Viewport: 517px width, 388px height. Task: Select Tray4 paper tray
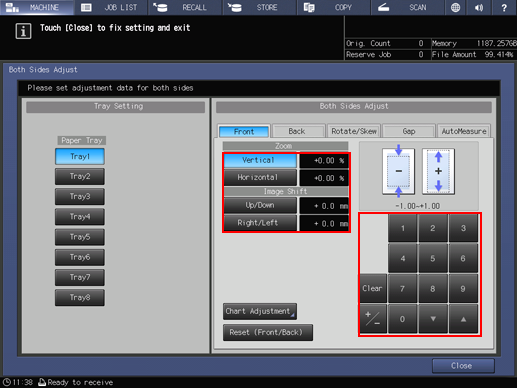80,217
